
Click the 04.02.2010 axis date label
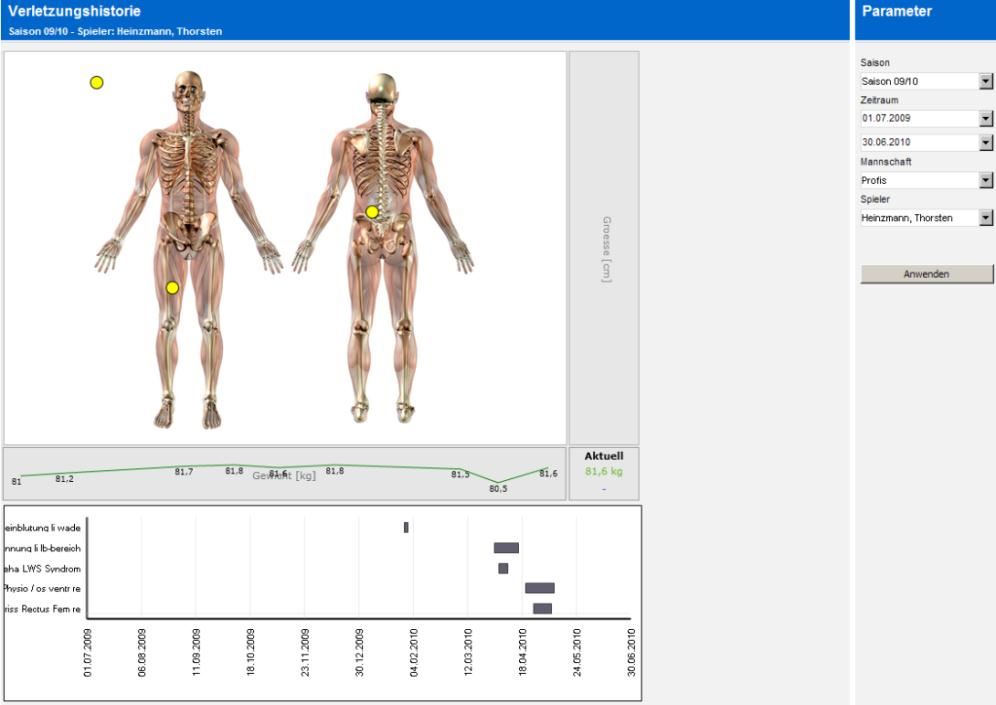click(x=414, y=652)
